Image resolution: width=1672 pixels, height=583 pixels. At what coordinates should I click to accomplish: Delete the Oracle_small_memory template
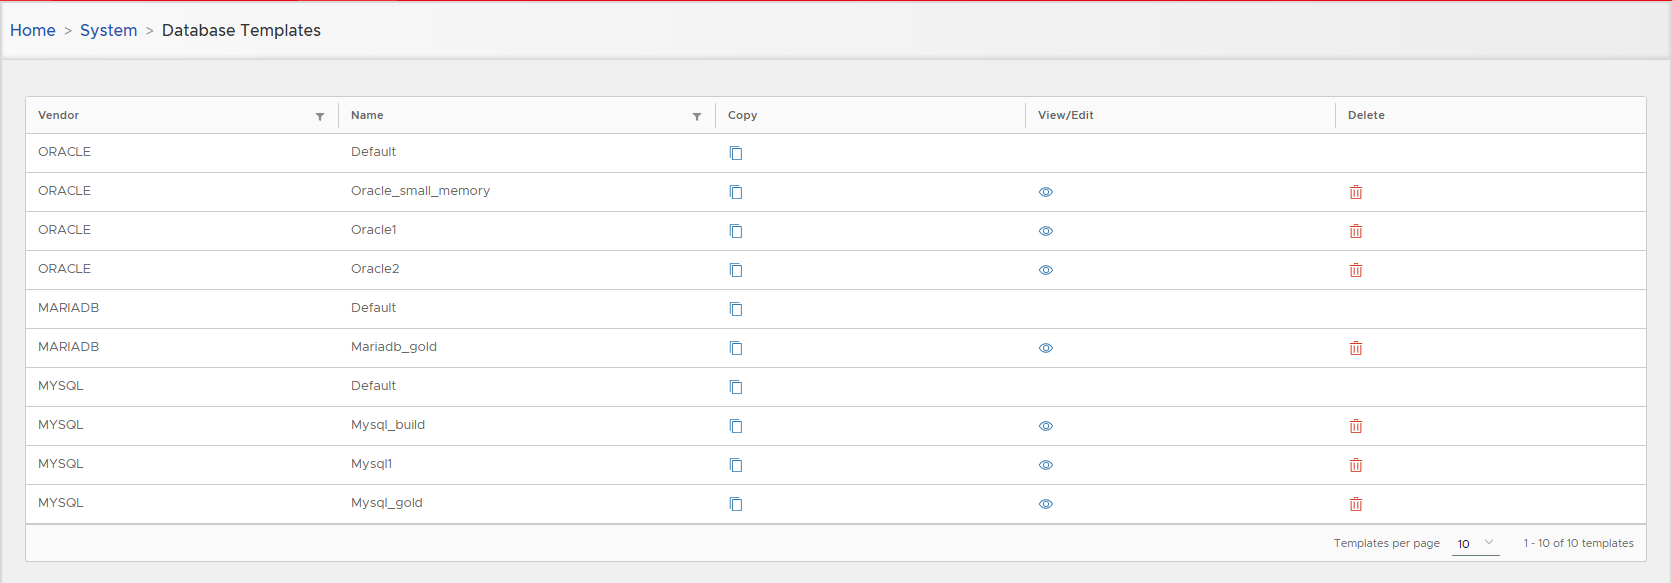[1356, 192]
